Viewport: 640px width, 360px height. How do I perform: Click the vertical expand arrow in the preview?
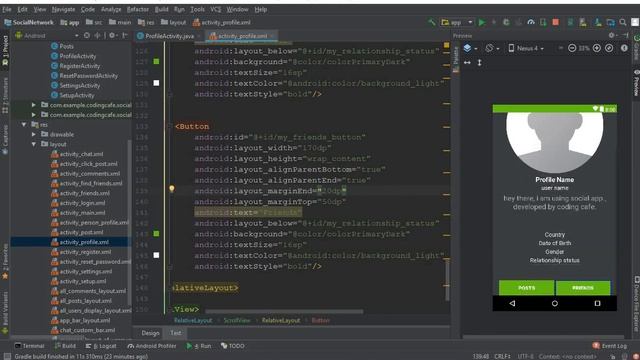coord(480,62)
